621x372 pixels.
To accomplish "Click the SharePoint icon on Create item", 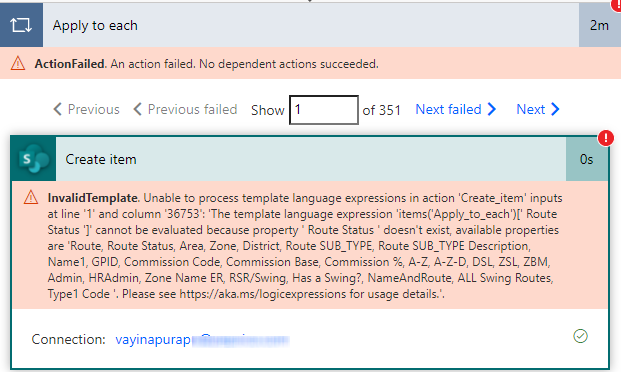I will coord(34,159).
